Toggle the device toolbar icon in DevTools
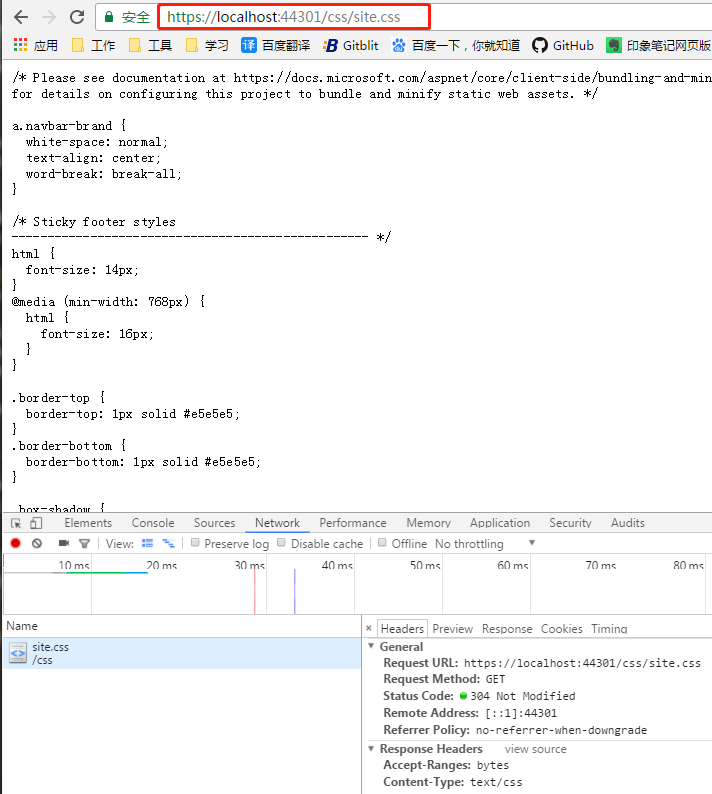 (36, 523)
